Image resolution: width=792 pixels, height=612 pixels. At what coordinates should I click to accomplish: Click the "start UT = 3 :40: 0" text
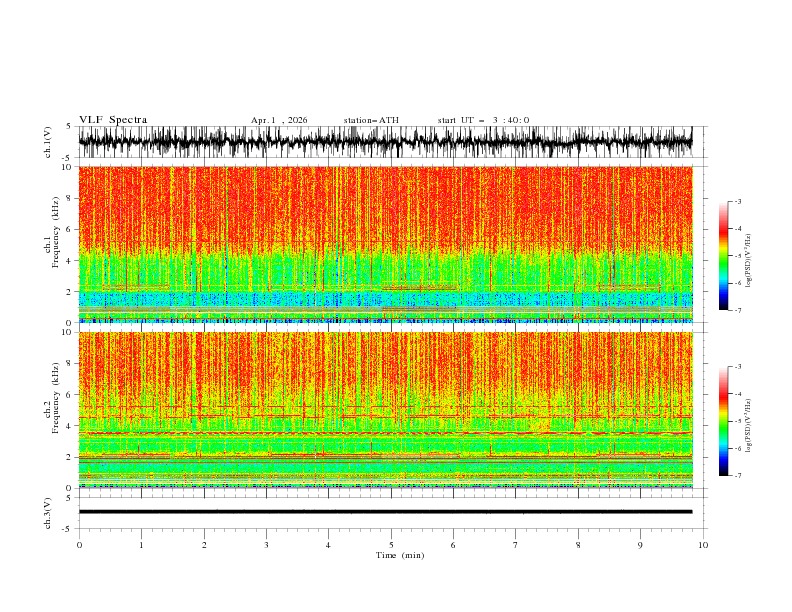pos(483,120)
